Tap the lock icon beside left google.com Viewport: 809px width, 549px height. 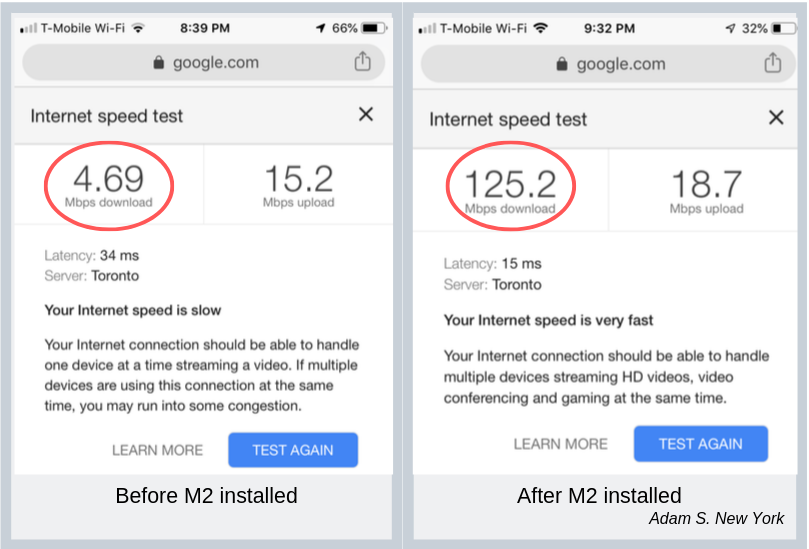tap(158, 62)
